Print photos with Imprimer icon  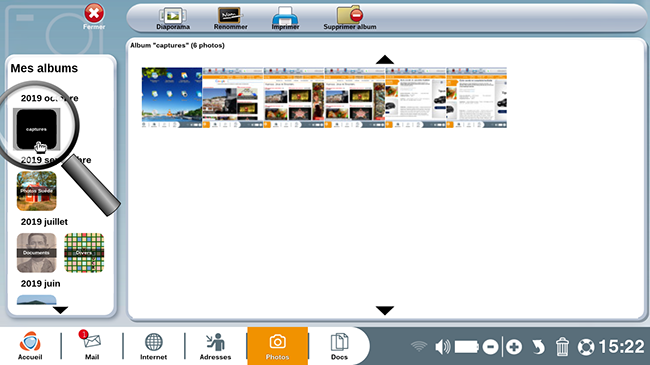click(x=285, y=18)
